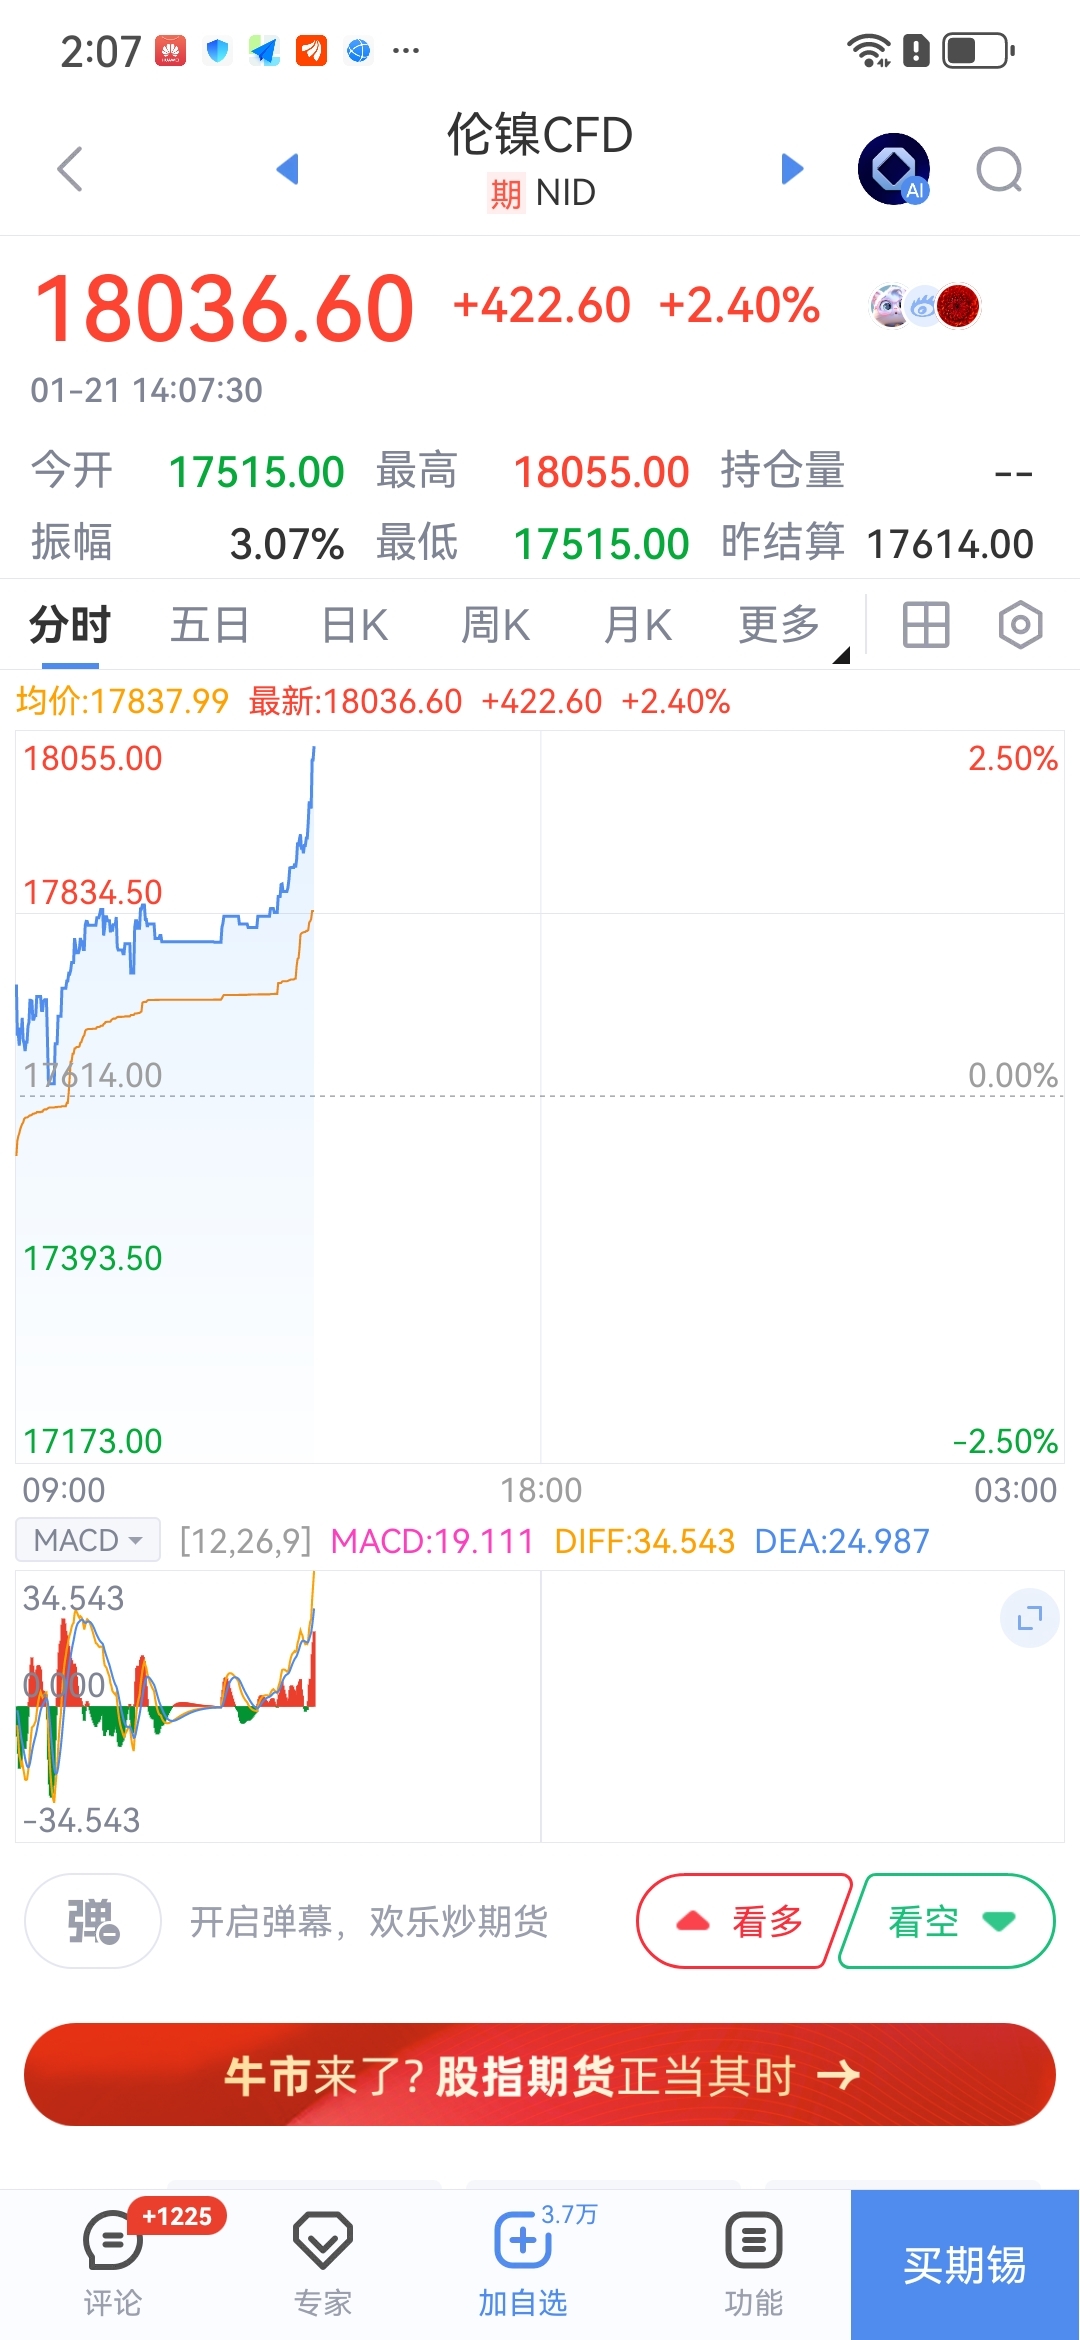Vote bearish with 看空 button
The width and height of the screenshot is (1080, 2340).
[x=948, y=1921]
